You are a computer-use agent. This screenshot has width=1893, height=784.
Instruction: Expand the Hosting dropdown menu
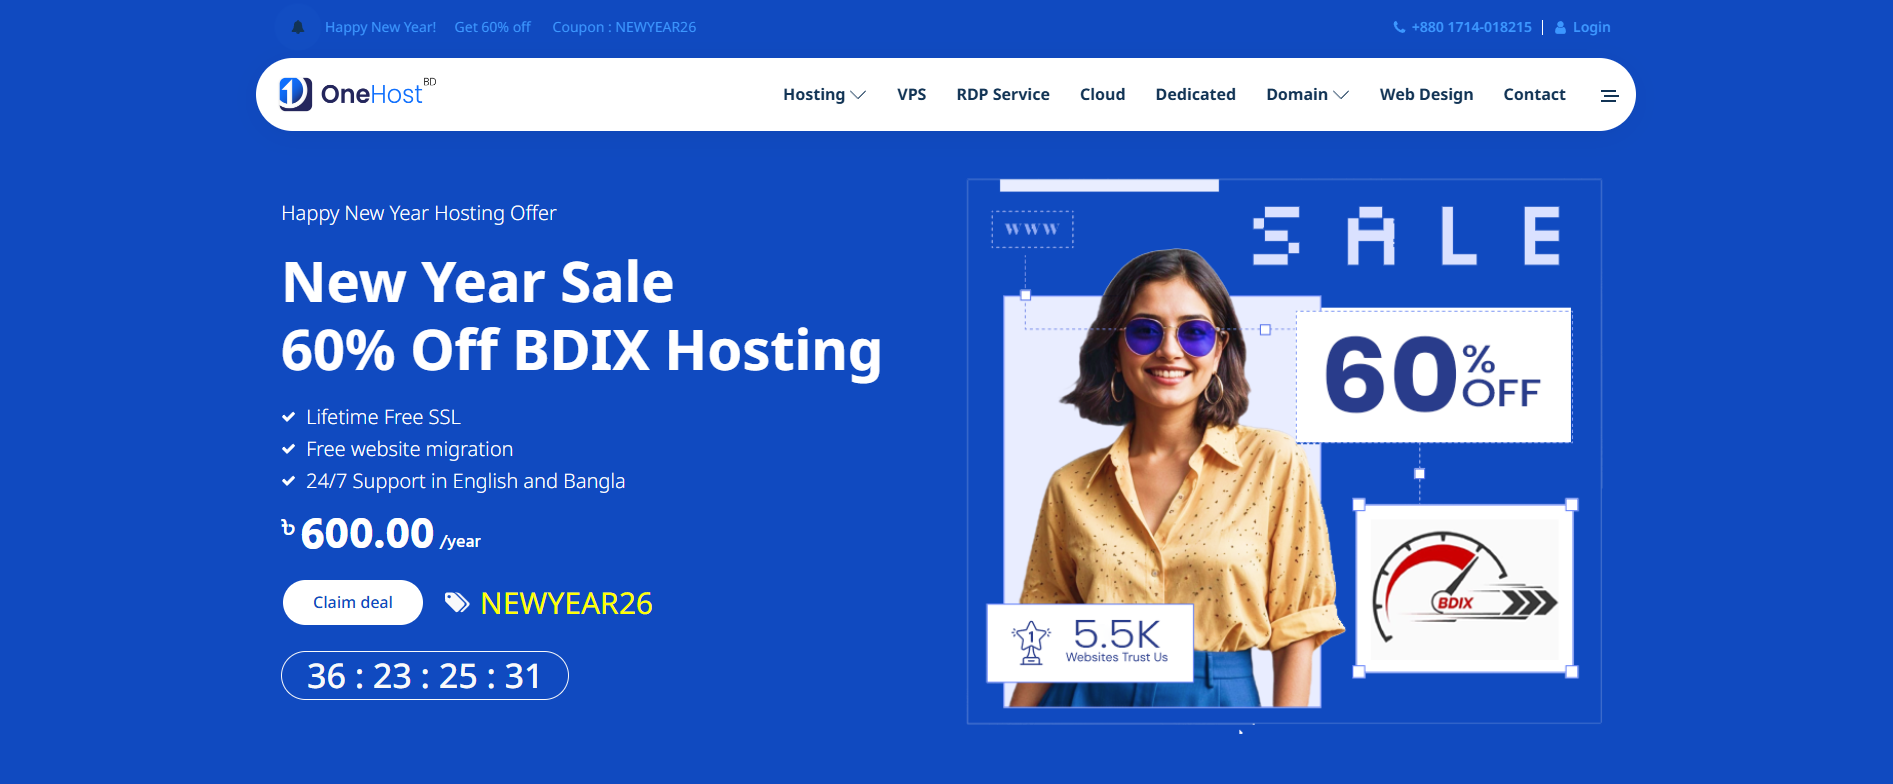[824, 94]
